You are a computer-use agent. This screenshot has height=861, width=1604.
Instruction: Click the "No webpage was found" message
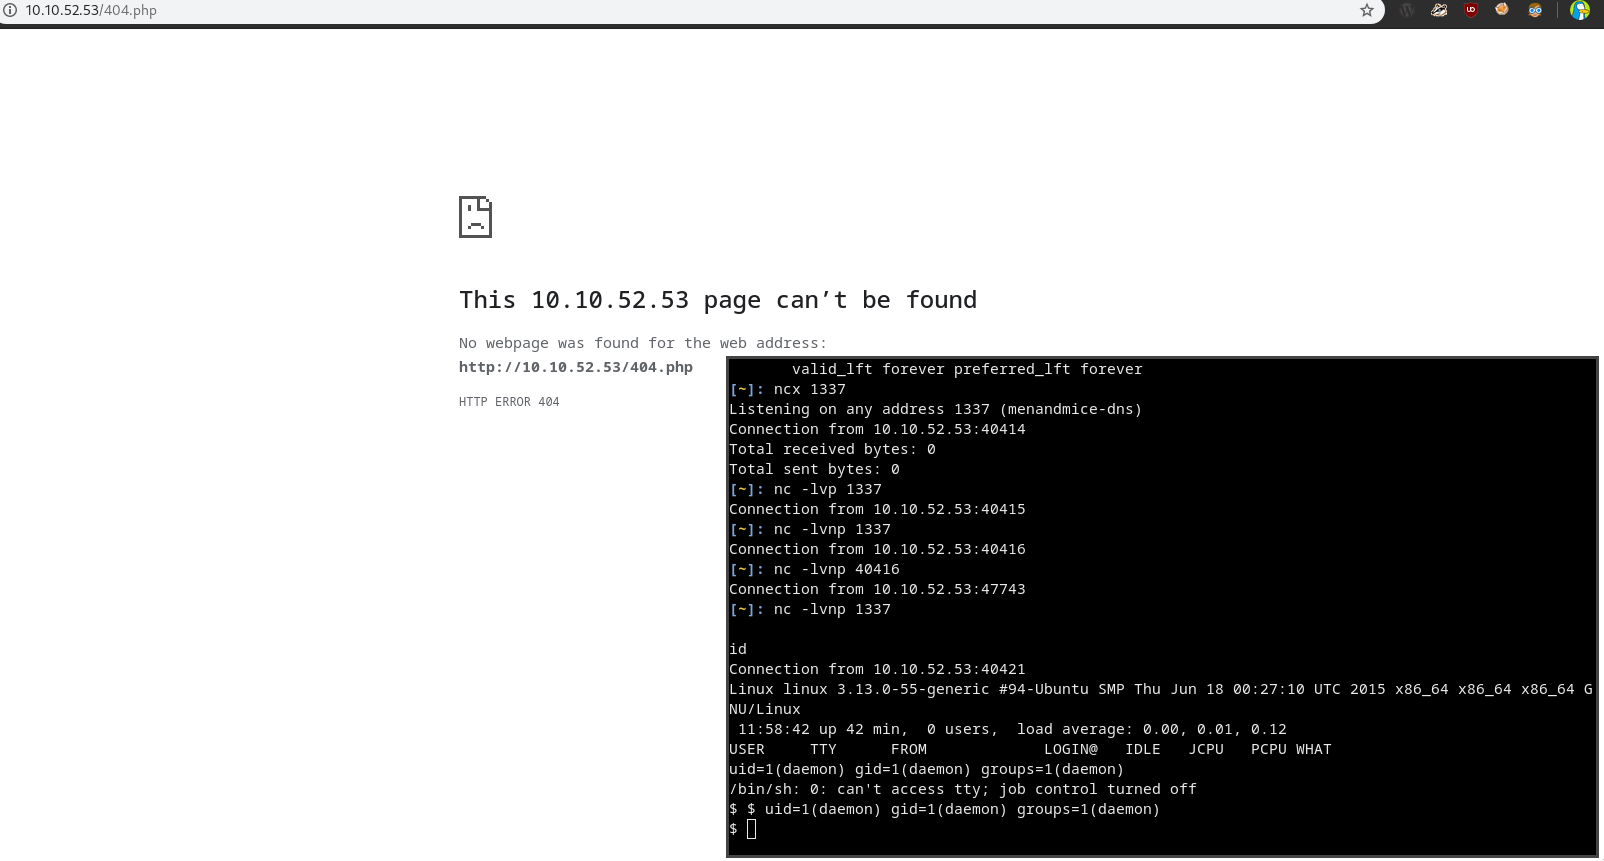tap(643, 343)
